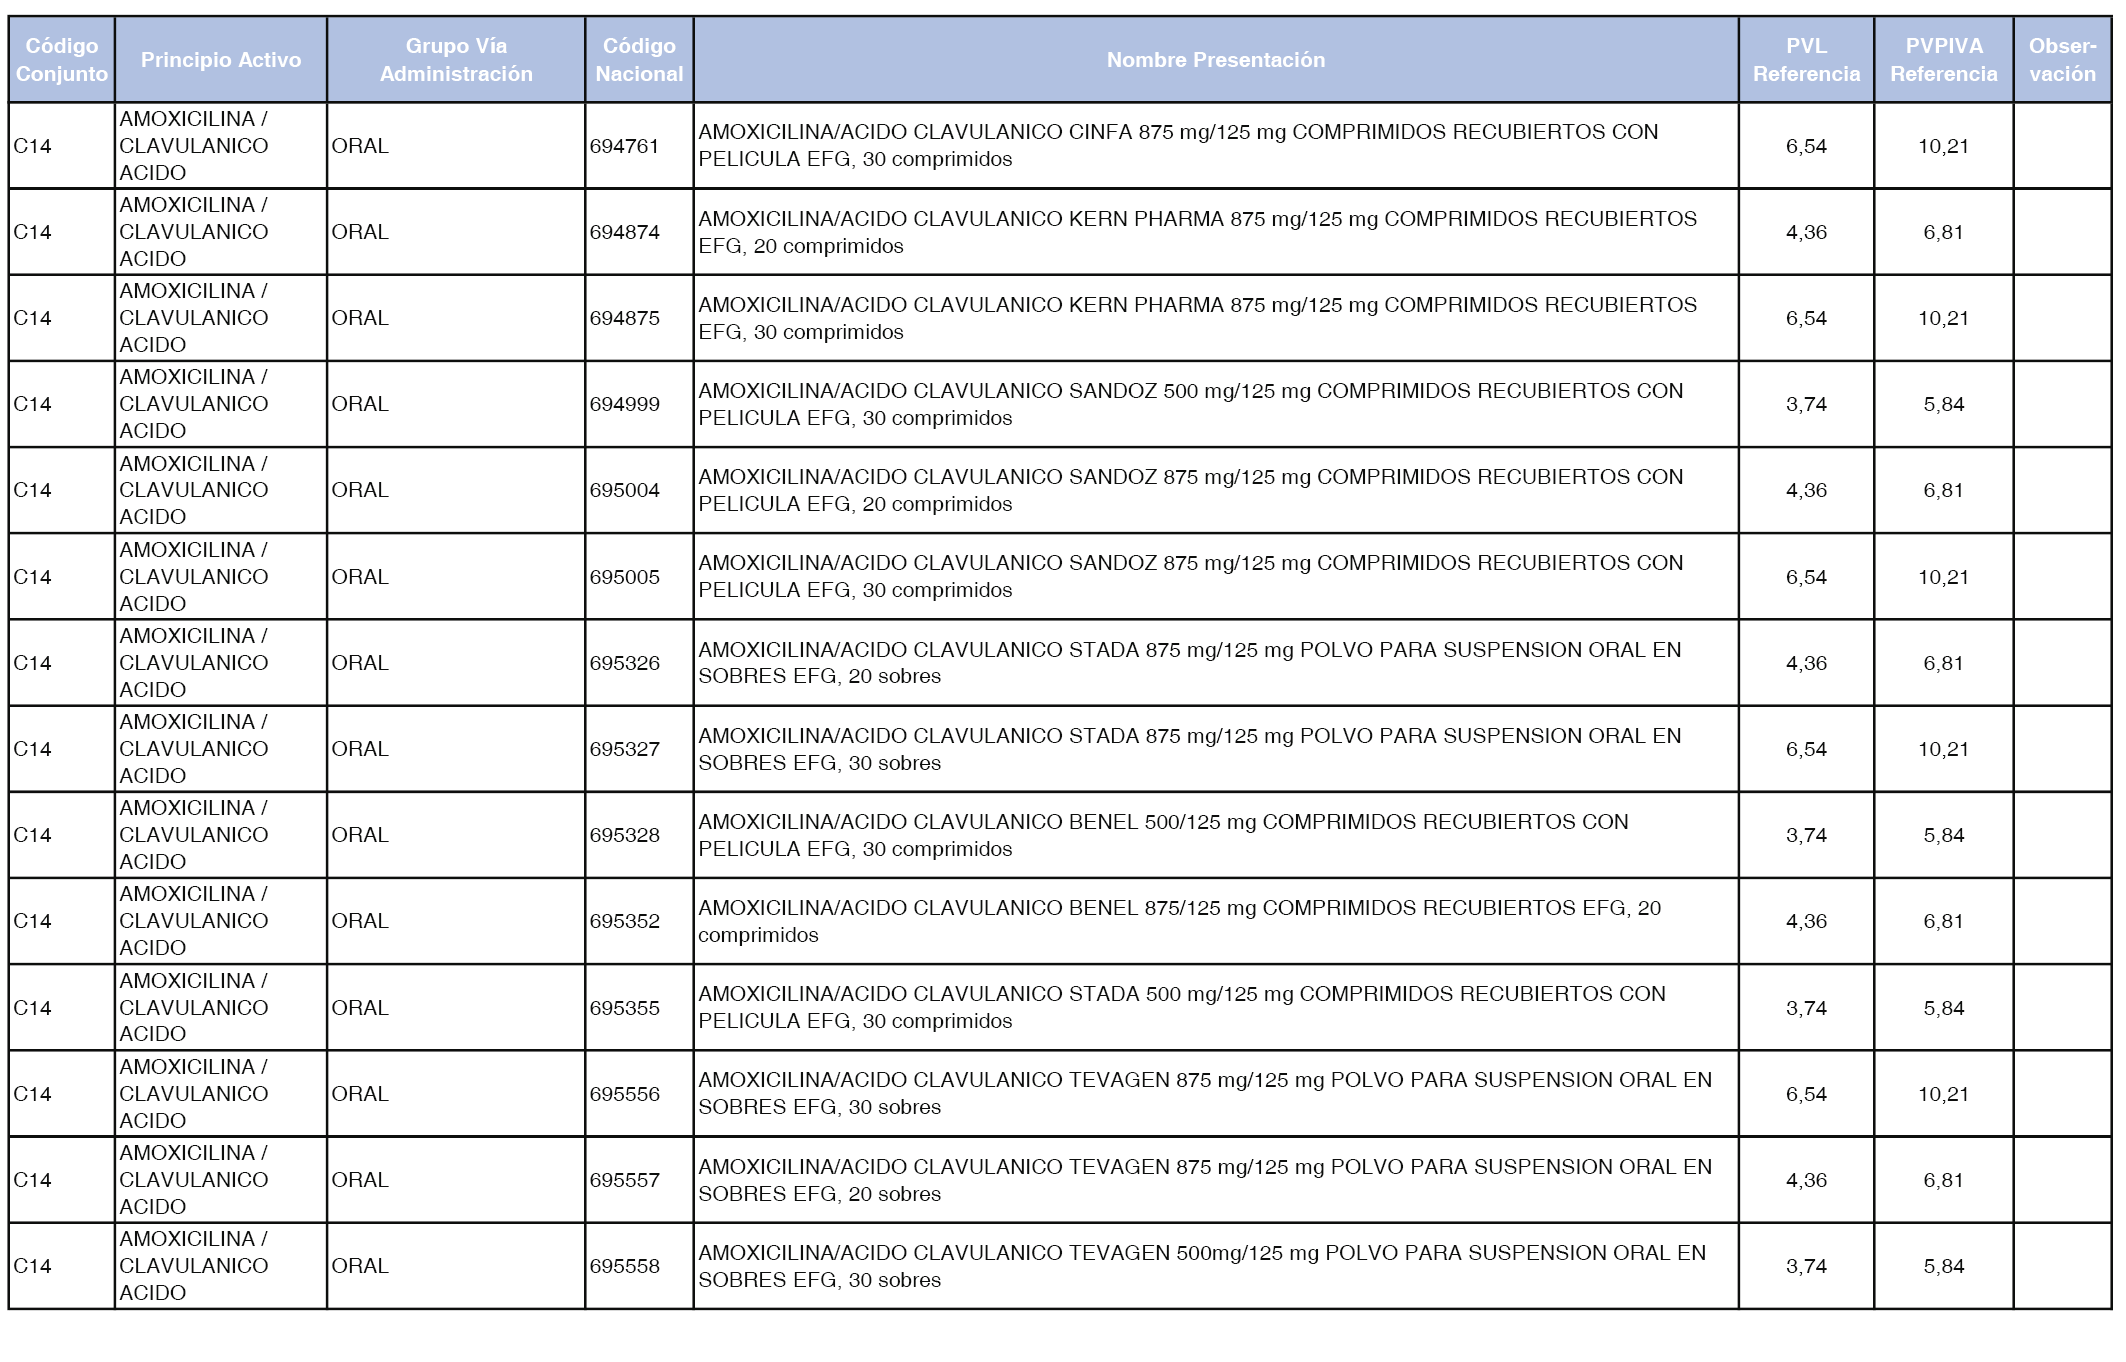Select national code 694875
The width and height of the screenshot is (2126, 1362).
tap(625, 318)
